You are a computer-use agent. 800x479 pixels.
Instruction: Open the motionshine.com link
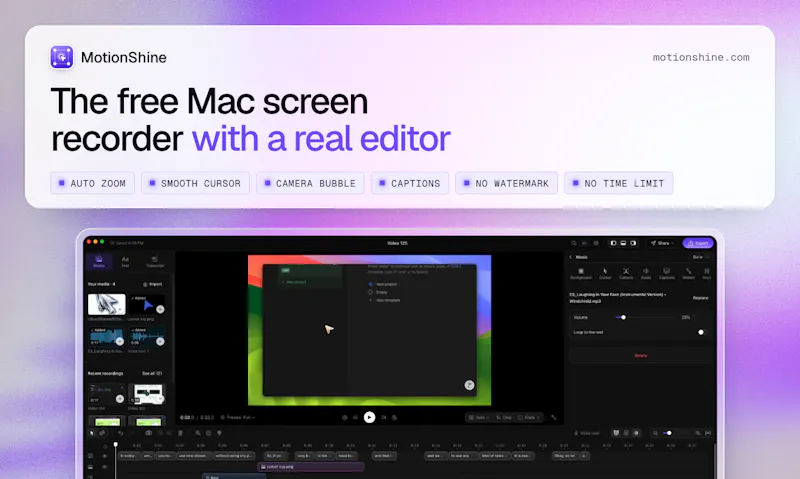701,57
